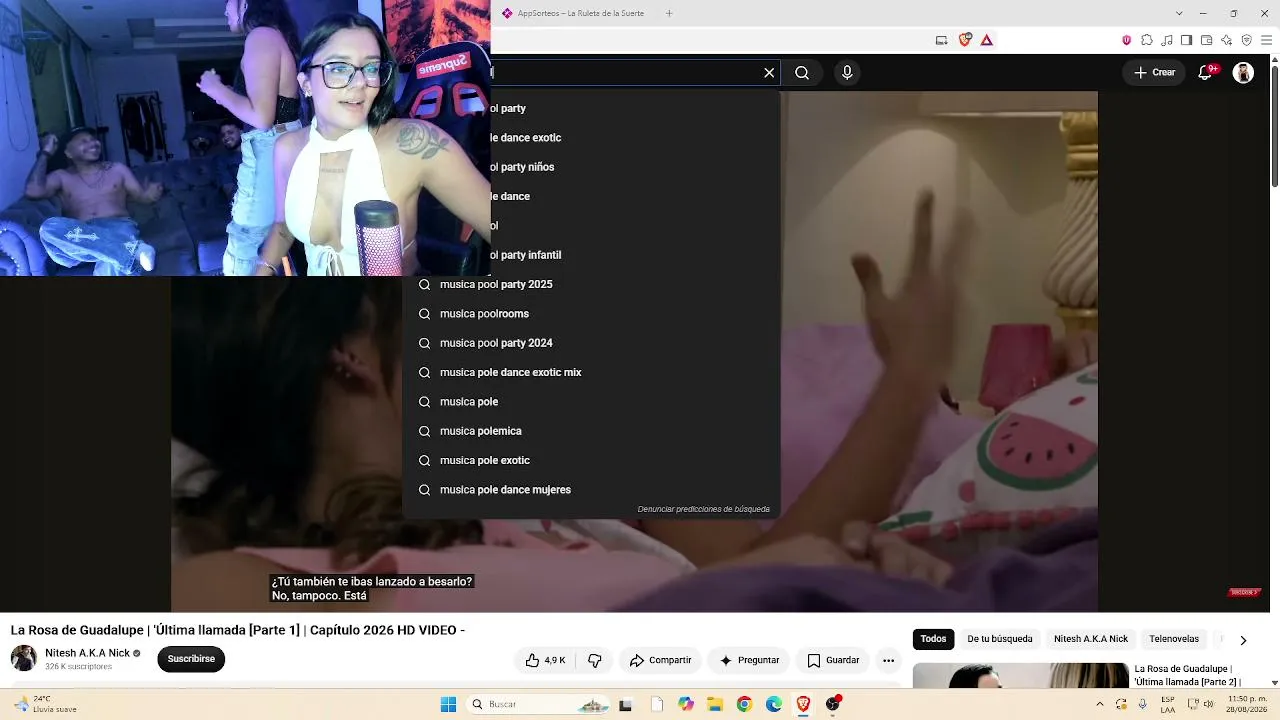Open Leo AI sparkle icon in toolbar

(x=1226, y=40)
